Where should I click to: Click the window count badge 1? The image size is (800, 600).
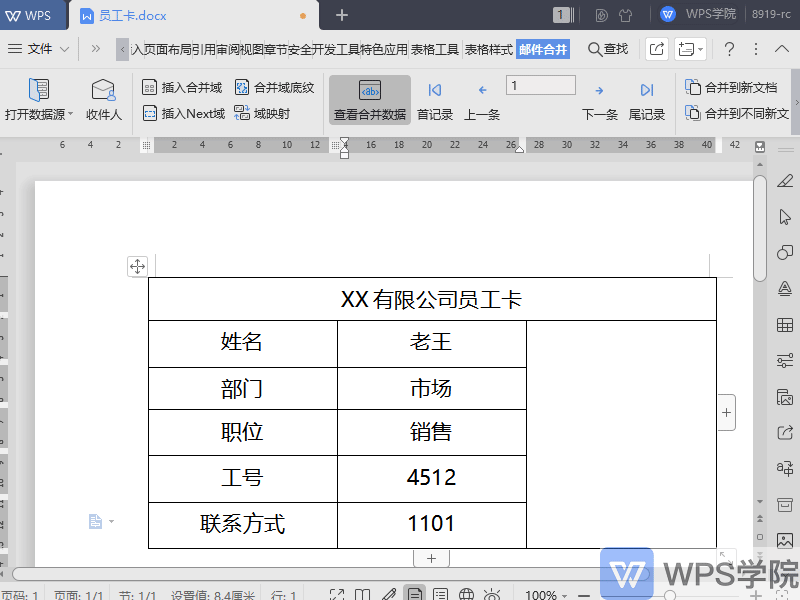click(561, 15)
